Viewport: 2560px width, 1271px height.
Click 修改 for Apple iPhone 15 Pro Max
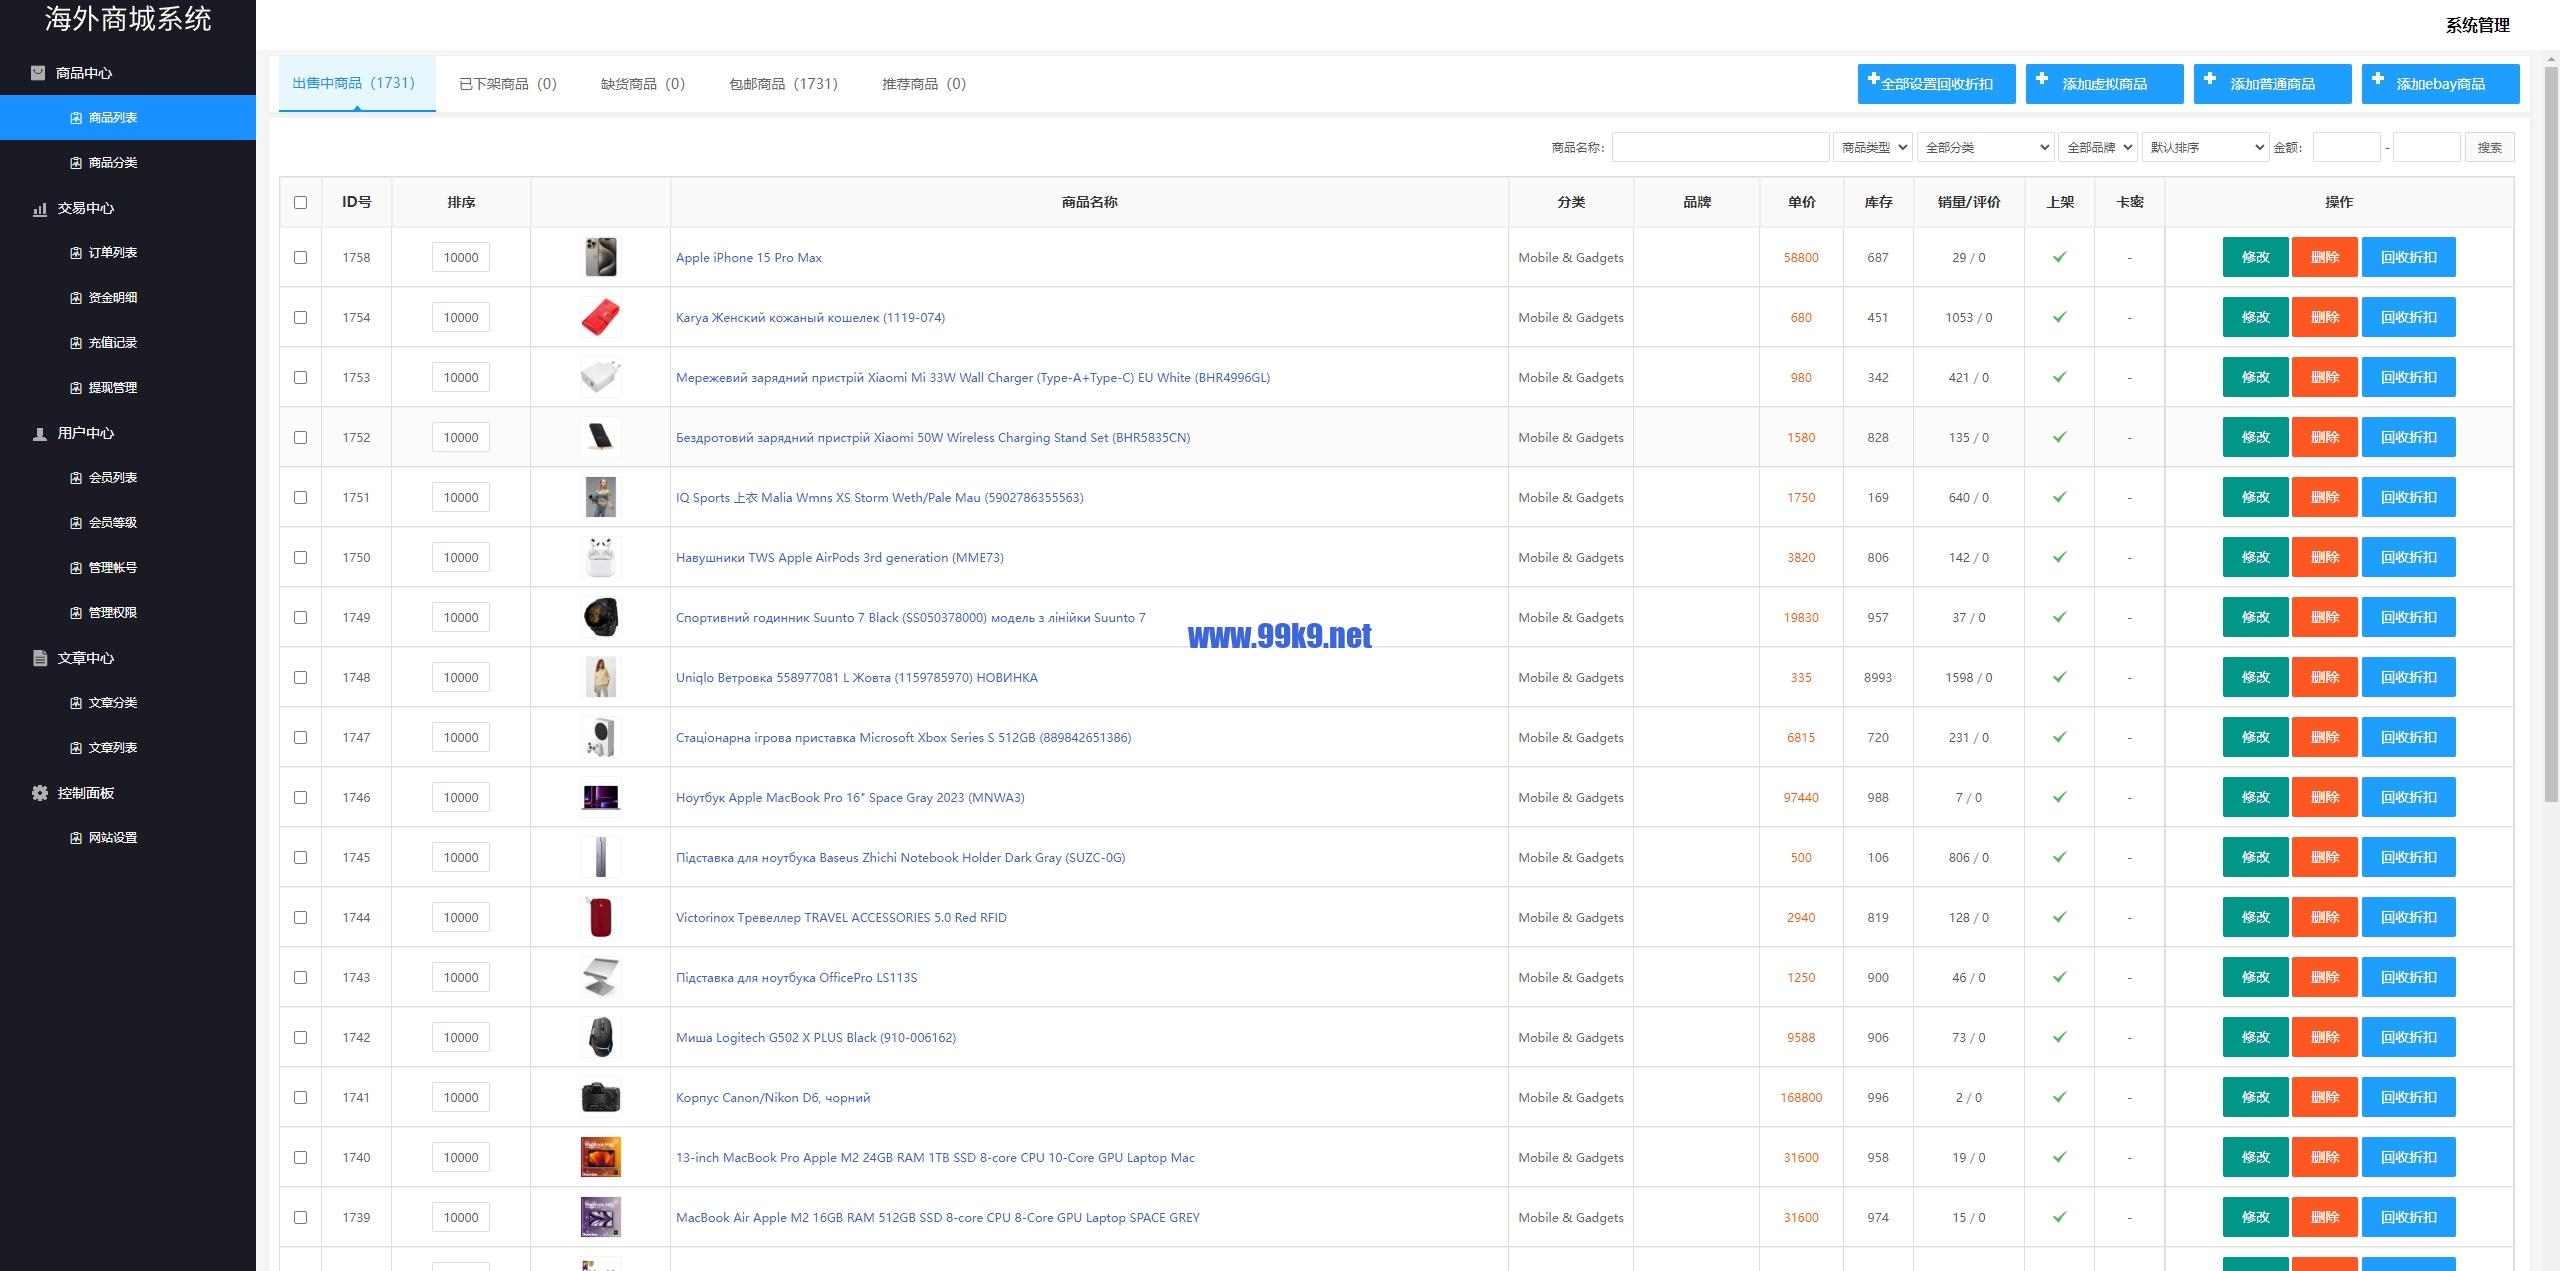[x=2255, y=257]
